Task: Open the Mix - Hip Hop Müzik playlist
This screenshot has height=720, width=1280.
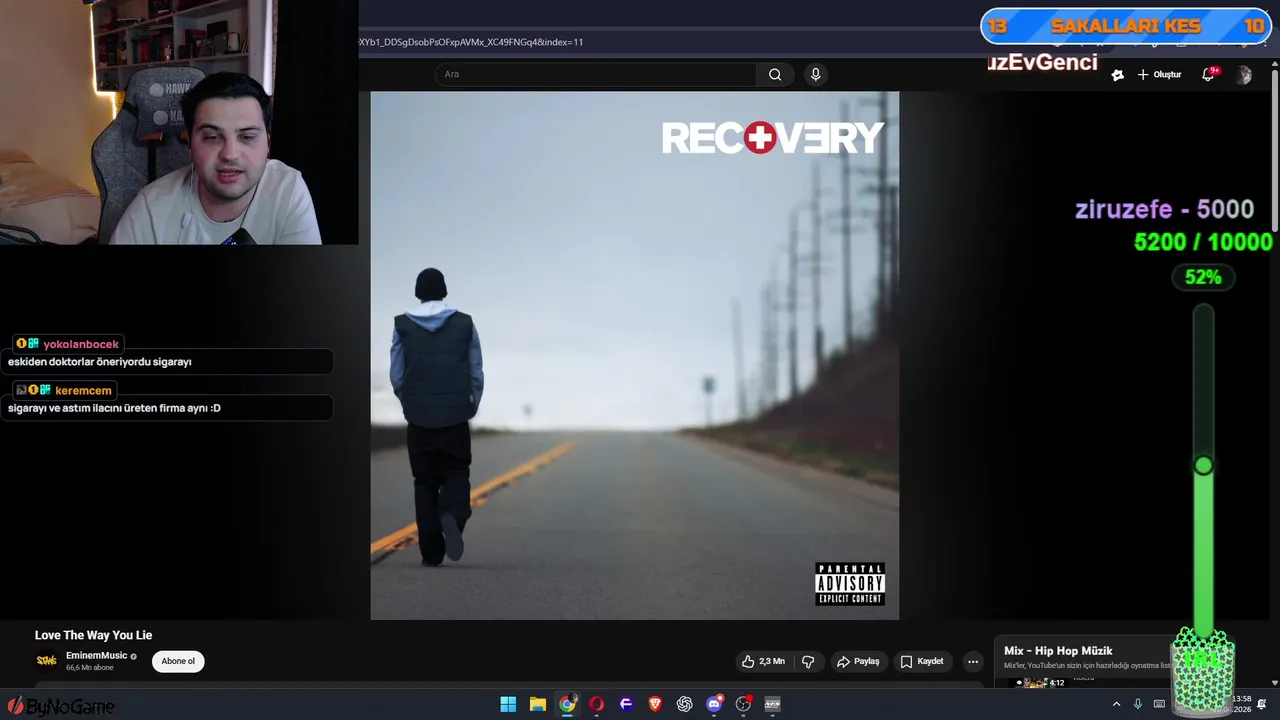Action: (1058, 651)
